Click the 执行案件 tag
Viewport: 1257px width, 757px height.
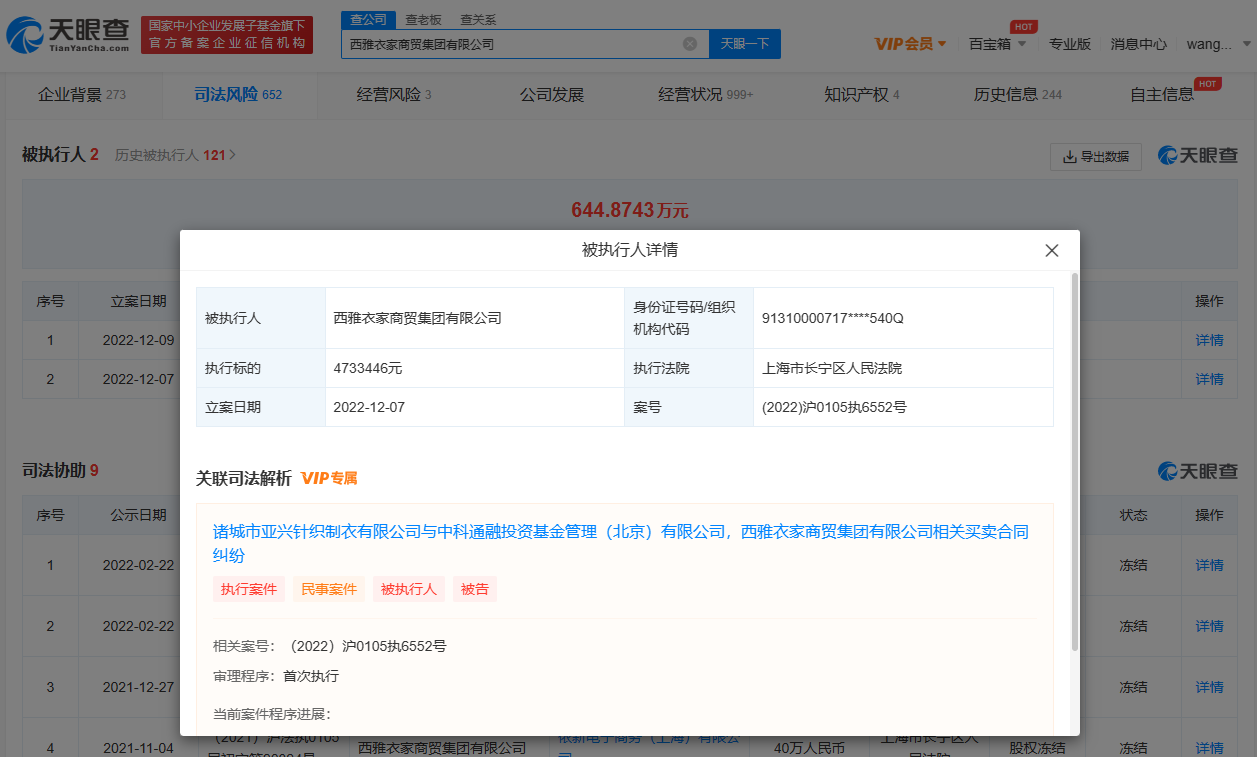249,589
